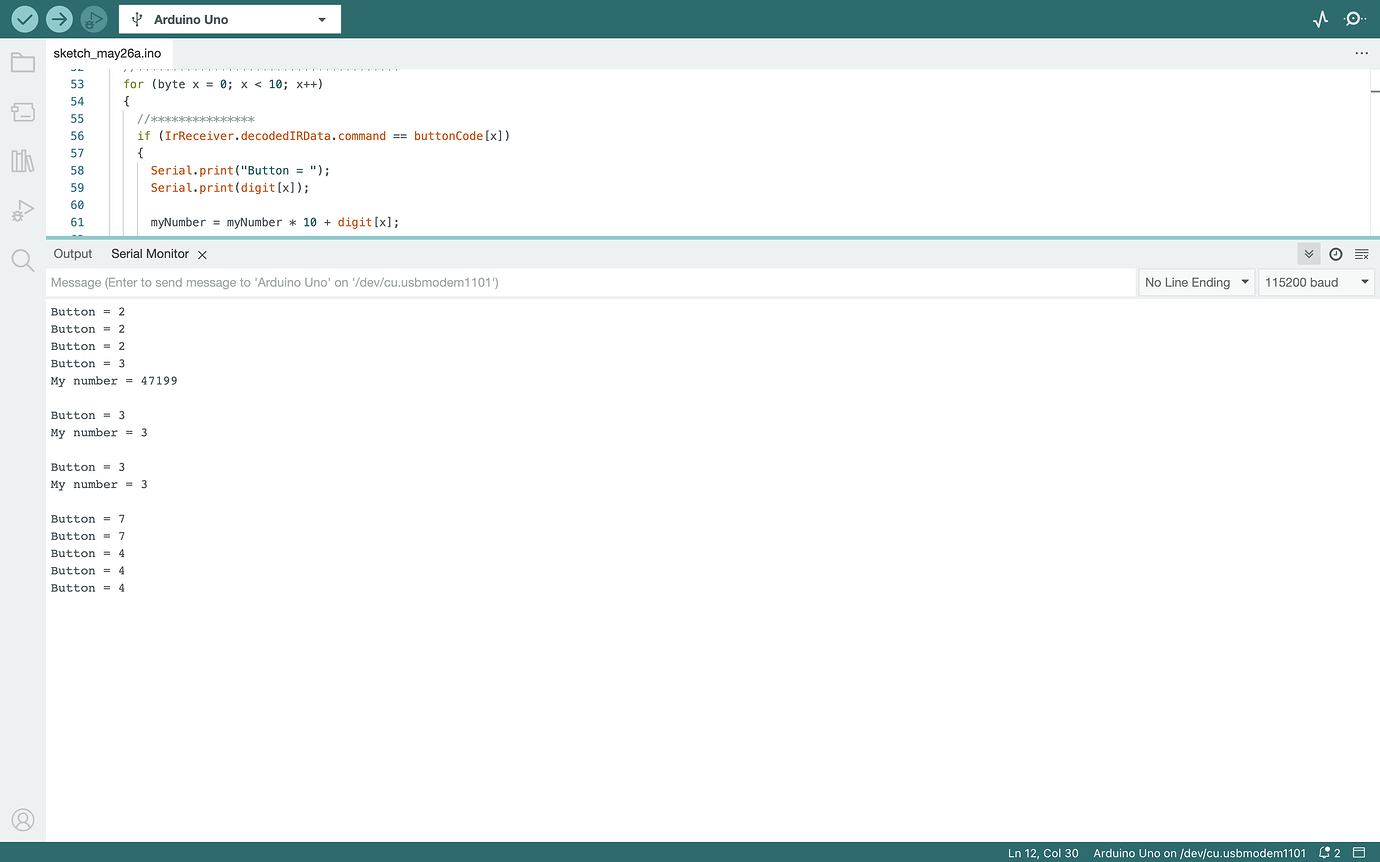
Task: Open the Serial Plotter icon
Action: point(1320,18)
